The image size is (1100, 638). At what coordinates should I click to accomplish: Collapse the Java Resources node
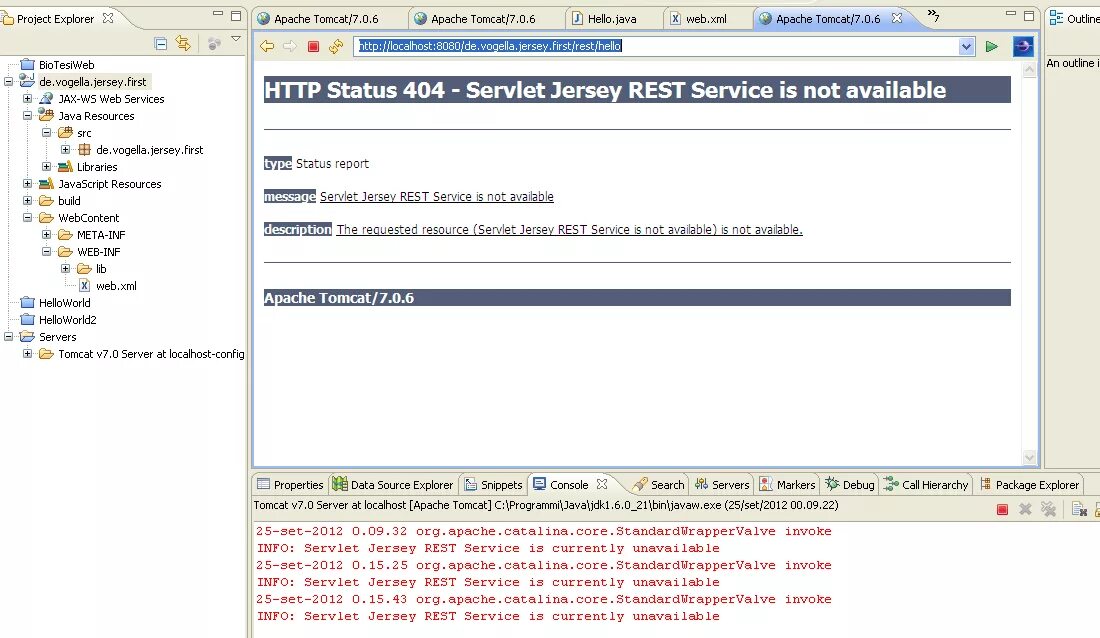click(27, 115)
